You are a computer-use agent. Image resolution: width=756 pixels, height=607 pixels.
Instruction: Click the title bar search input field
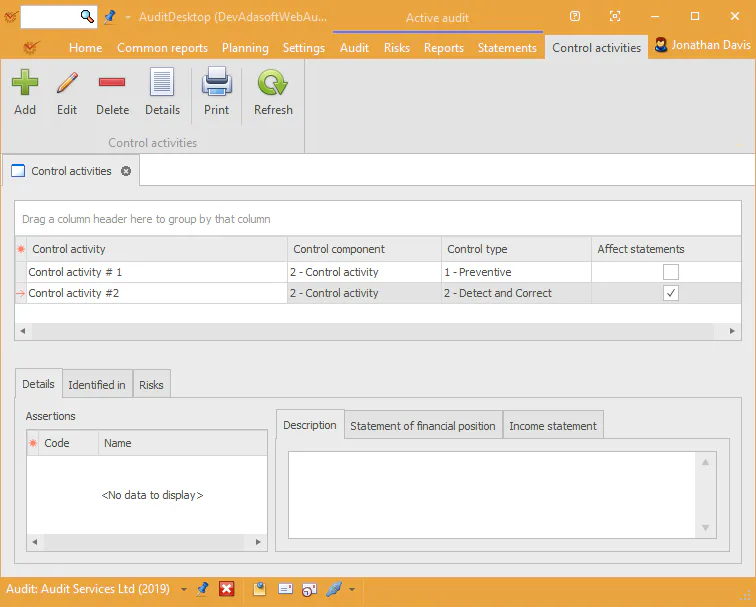pos(50,17)
